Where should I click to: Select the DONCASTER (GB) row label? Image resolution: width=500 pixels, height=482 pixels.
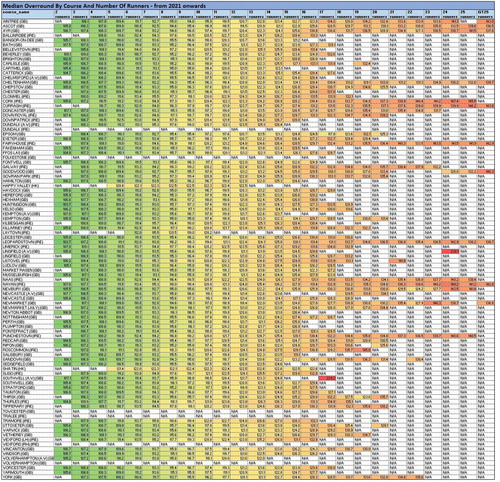pos(17,110)
